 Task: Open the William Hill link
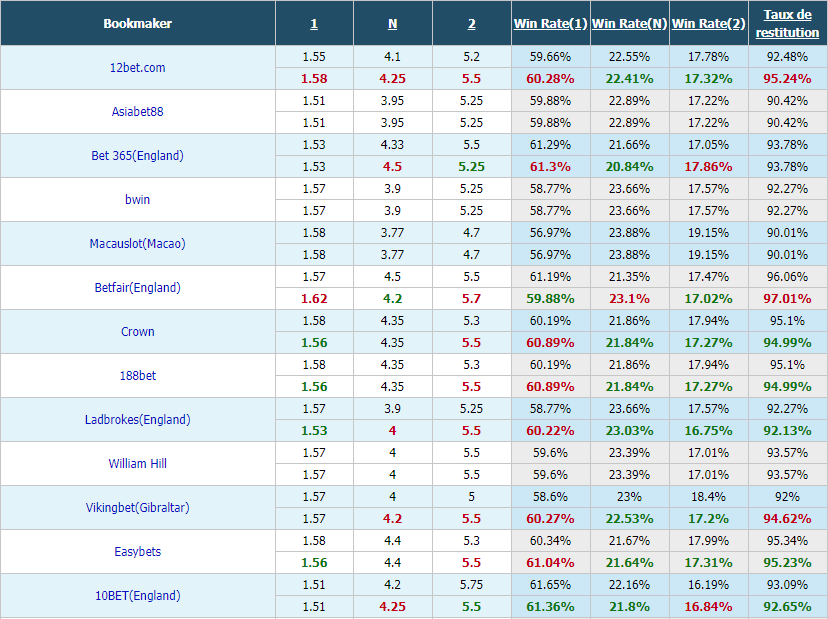tap(137, 464)
